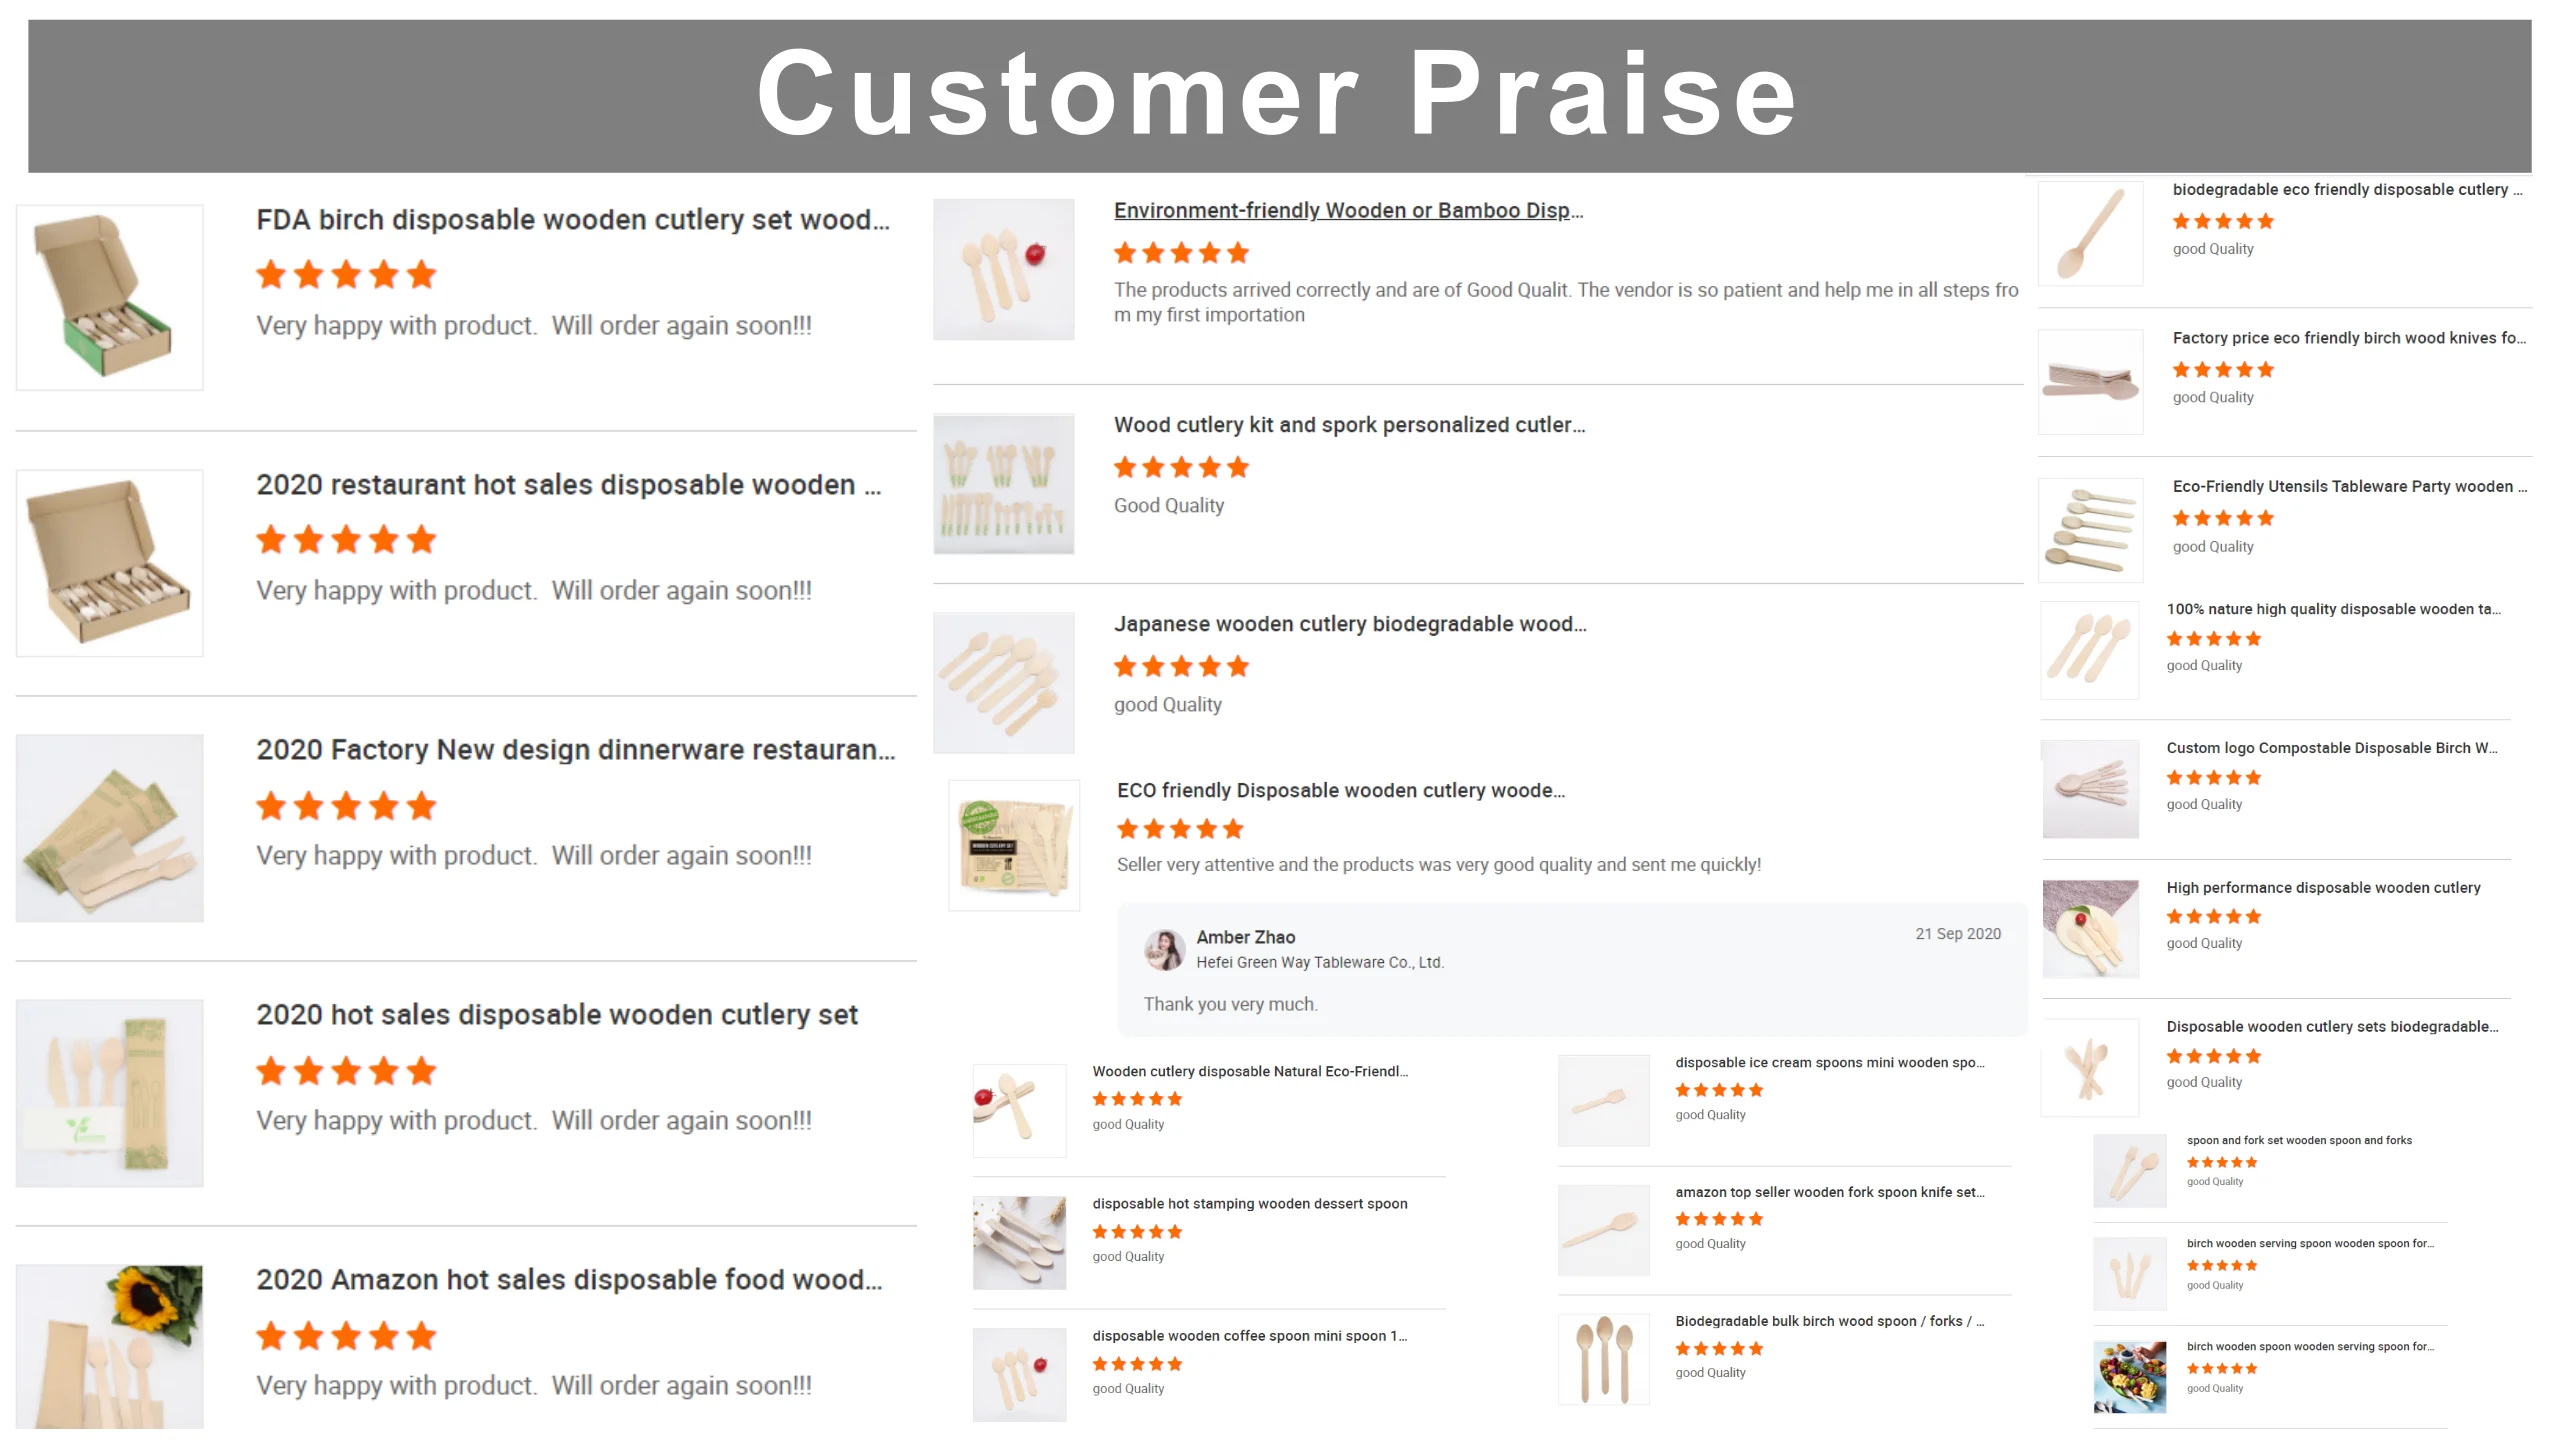Viewport: 2560px width, 1440px height.
Task: Click the sunflower Amazon hot sales thumbnail
Action: coord(109,1345)
